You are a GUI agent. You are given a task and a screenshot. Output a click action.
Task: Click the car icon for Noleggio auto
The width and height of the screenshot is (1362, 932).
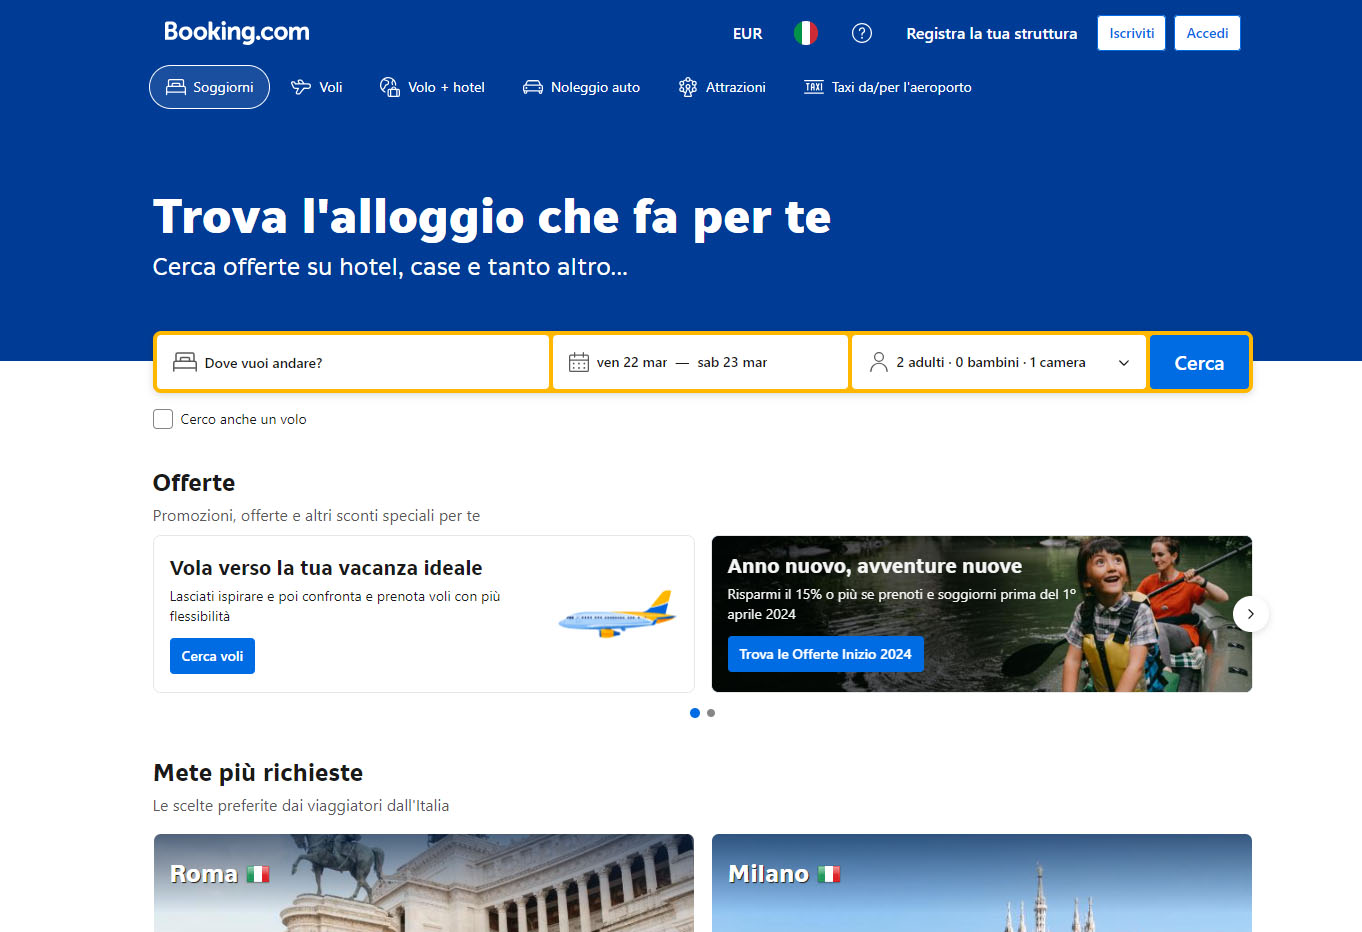coord(533,87)
